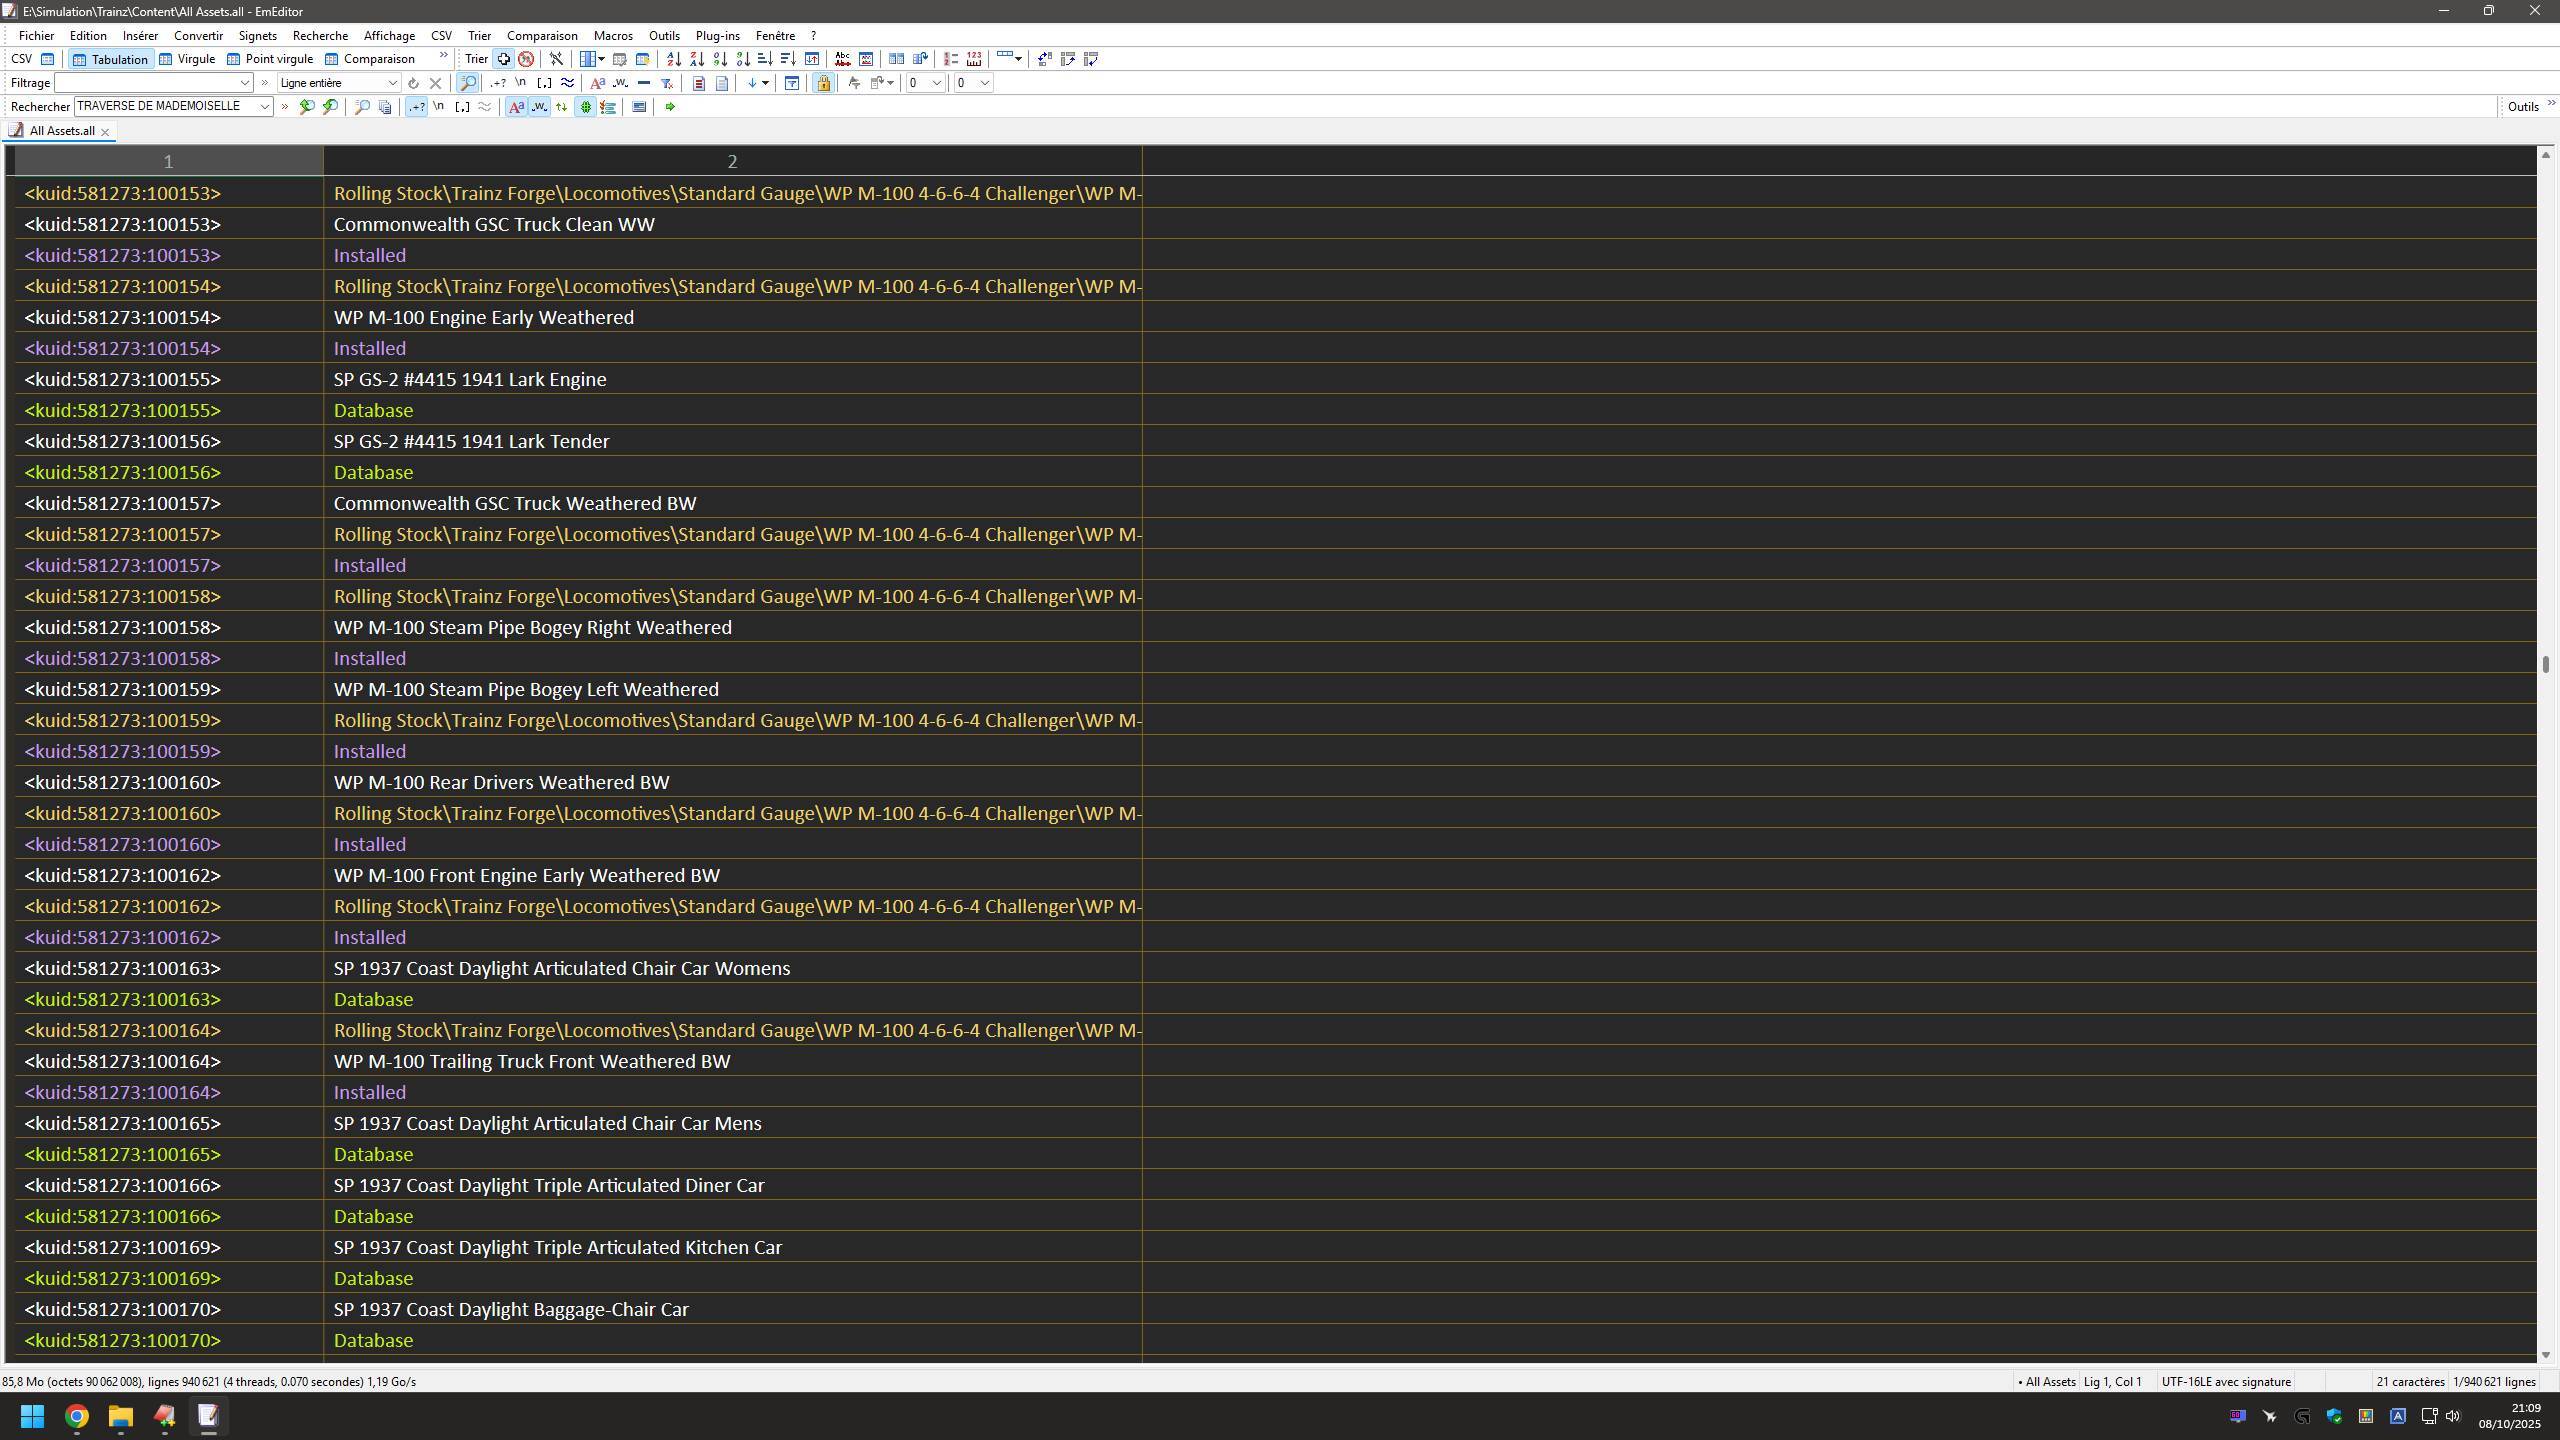Clear filter with the X icon
Image resolution: width=2560 pixels, height=1440 pixels.
tap(435, 83)
